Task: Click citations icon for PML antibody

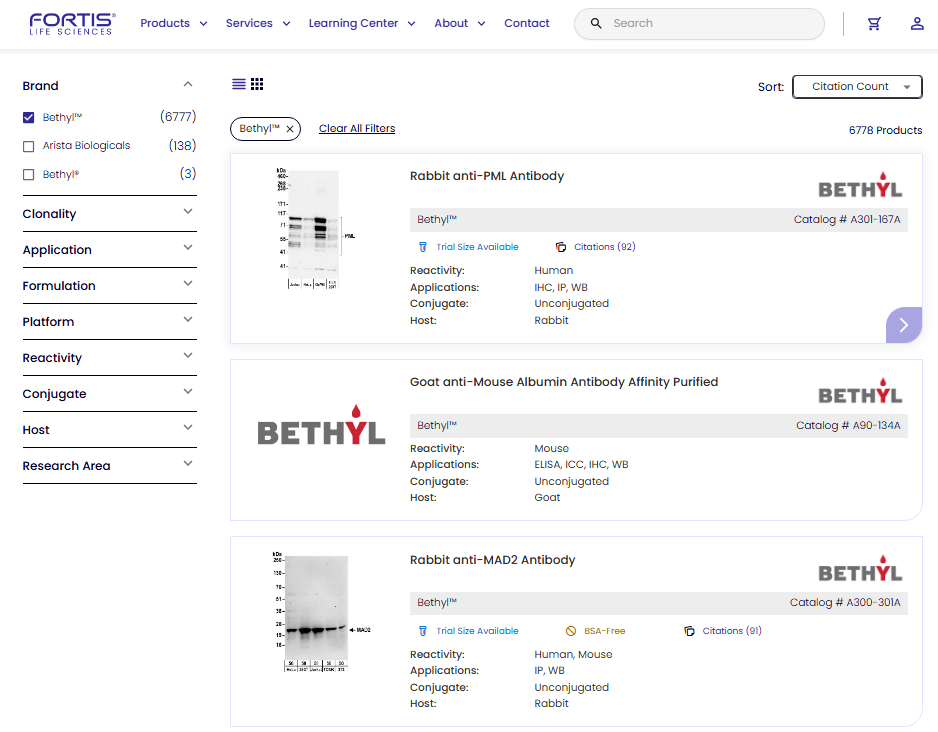Action: pyautogui.click(x=561, y=247)
